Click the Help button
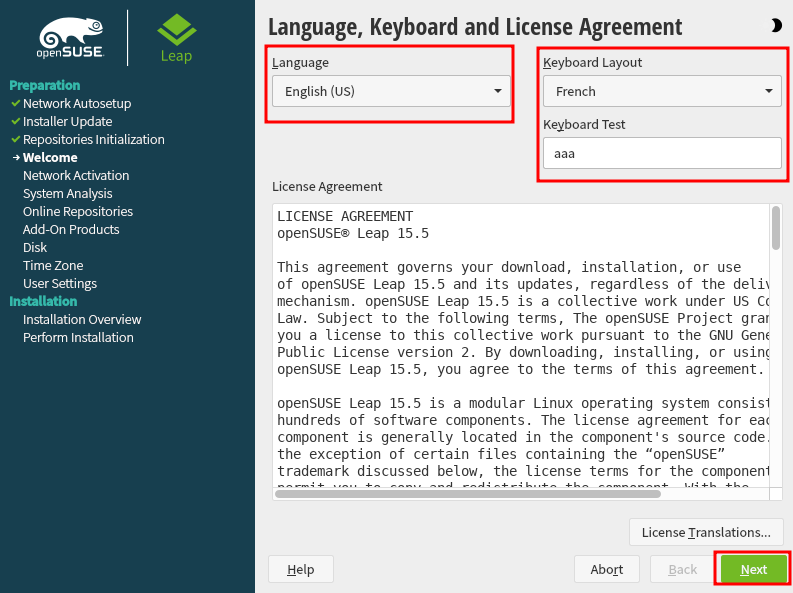 point(300,569)
